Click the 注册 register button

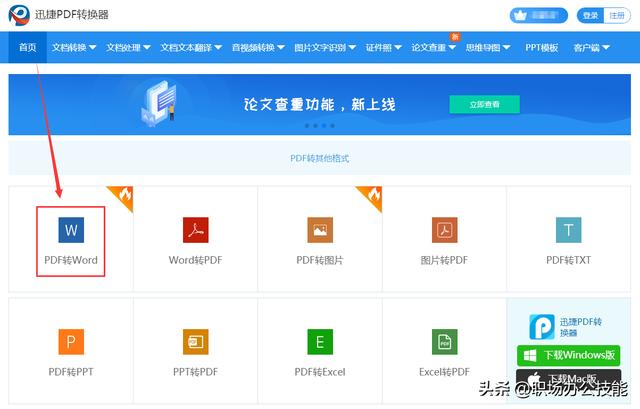pyautogui.click(x=617, y=16)
